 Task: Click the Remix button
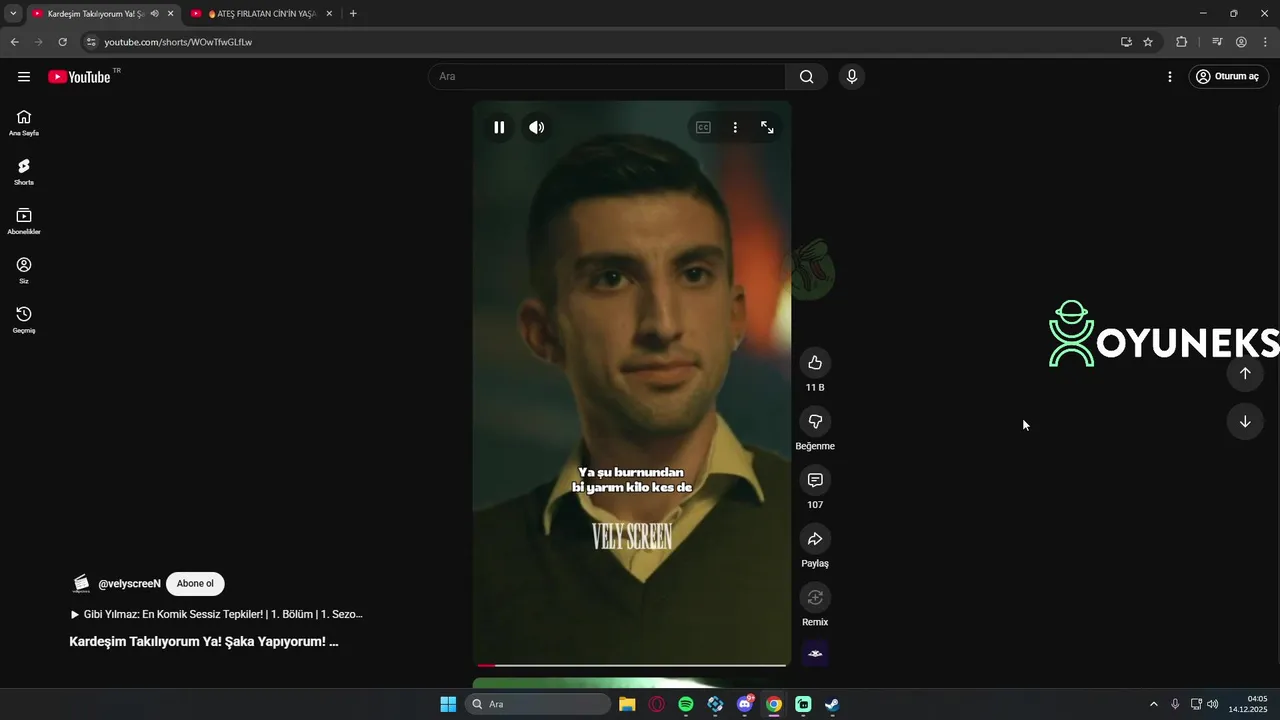(815, 597)
